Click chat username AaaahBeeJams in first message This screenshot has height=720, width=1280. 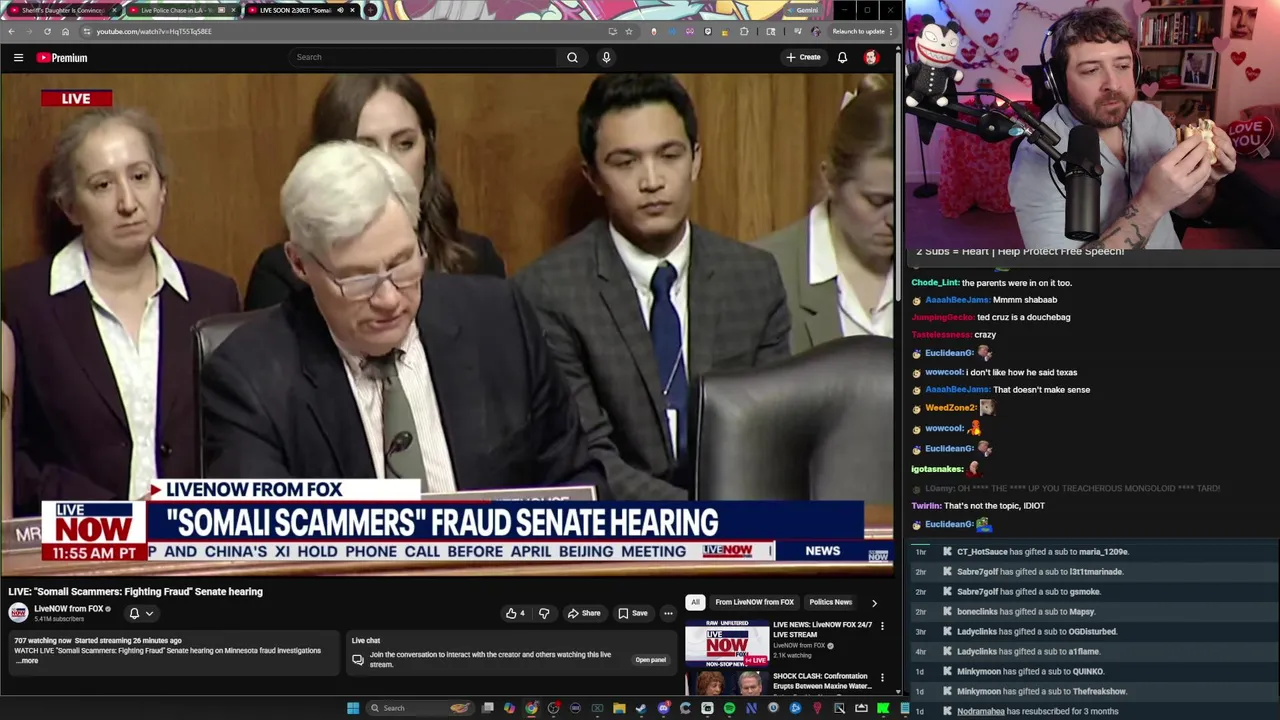(957, 300)
